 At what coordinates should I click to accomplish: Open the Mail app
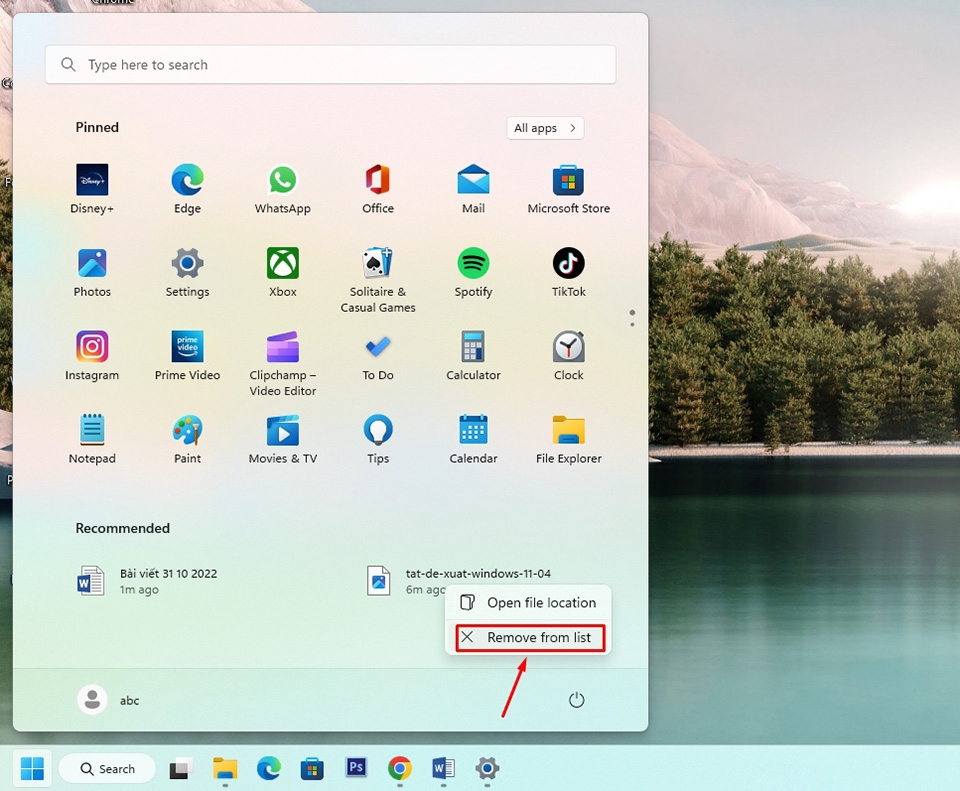[x=473, y=189]
